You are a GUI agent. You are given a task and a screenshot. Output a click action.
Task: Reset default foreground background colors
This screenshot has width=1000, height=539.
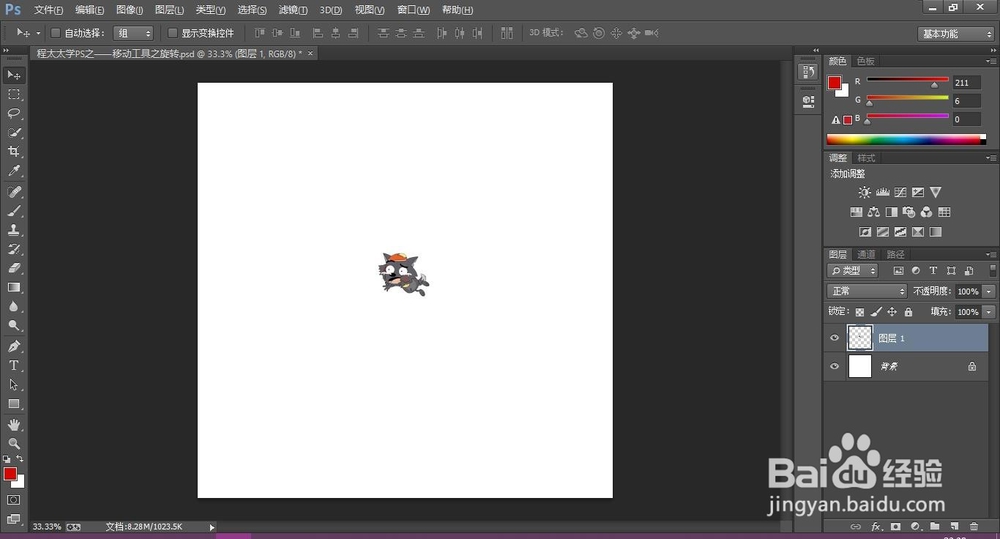click(x=6, y=459)
